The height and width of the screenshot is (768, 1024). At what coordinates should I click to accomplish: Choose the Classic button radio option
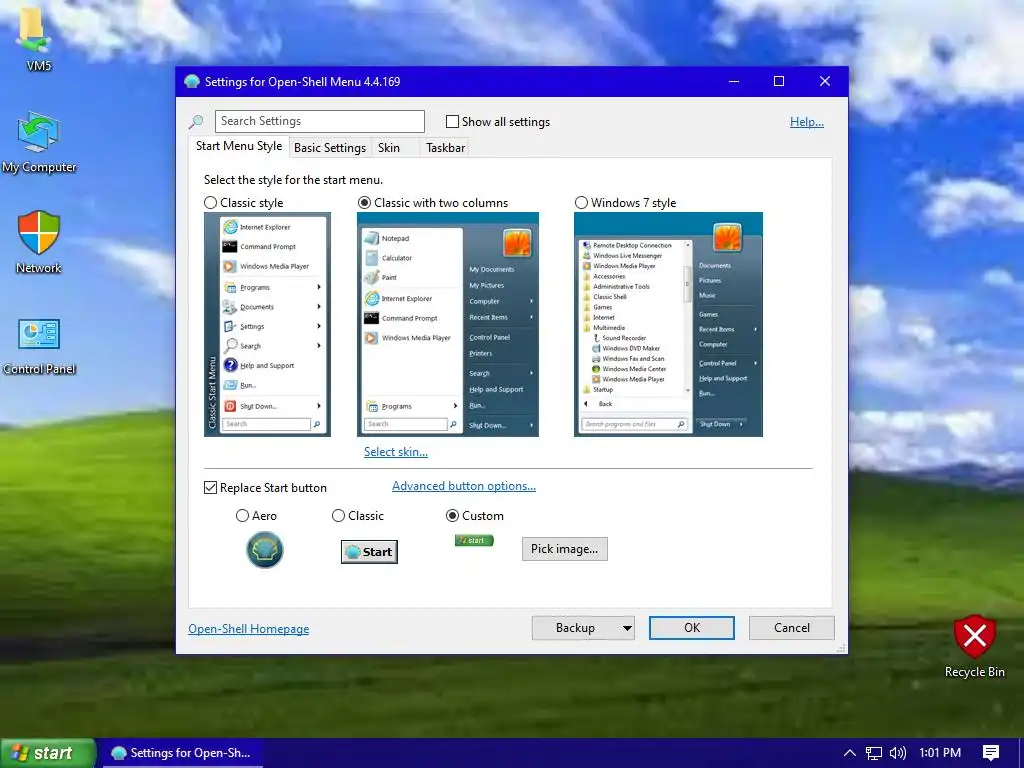tap(338, 516)
